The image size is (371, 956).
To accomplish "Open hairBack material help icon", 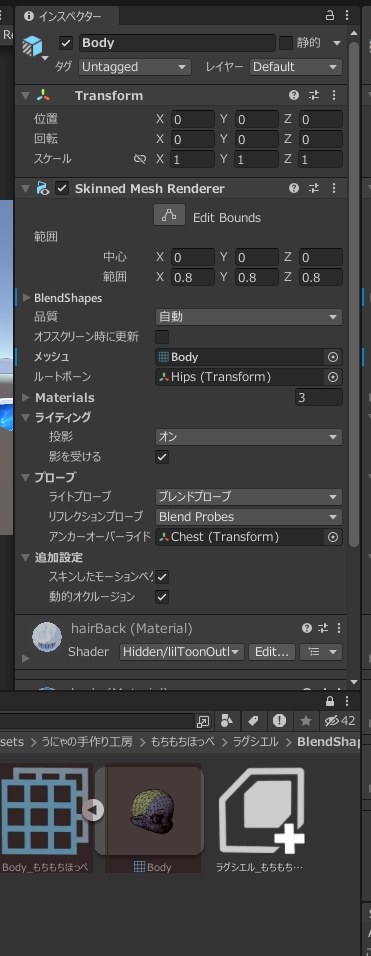I will [306, 628].
